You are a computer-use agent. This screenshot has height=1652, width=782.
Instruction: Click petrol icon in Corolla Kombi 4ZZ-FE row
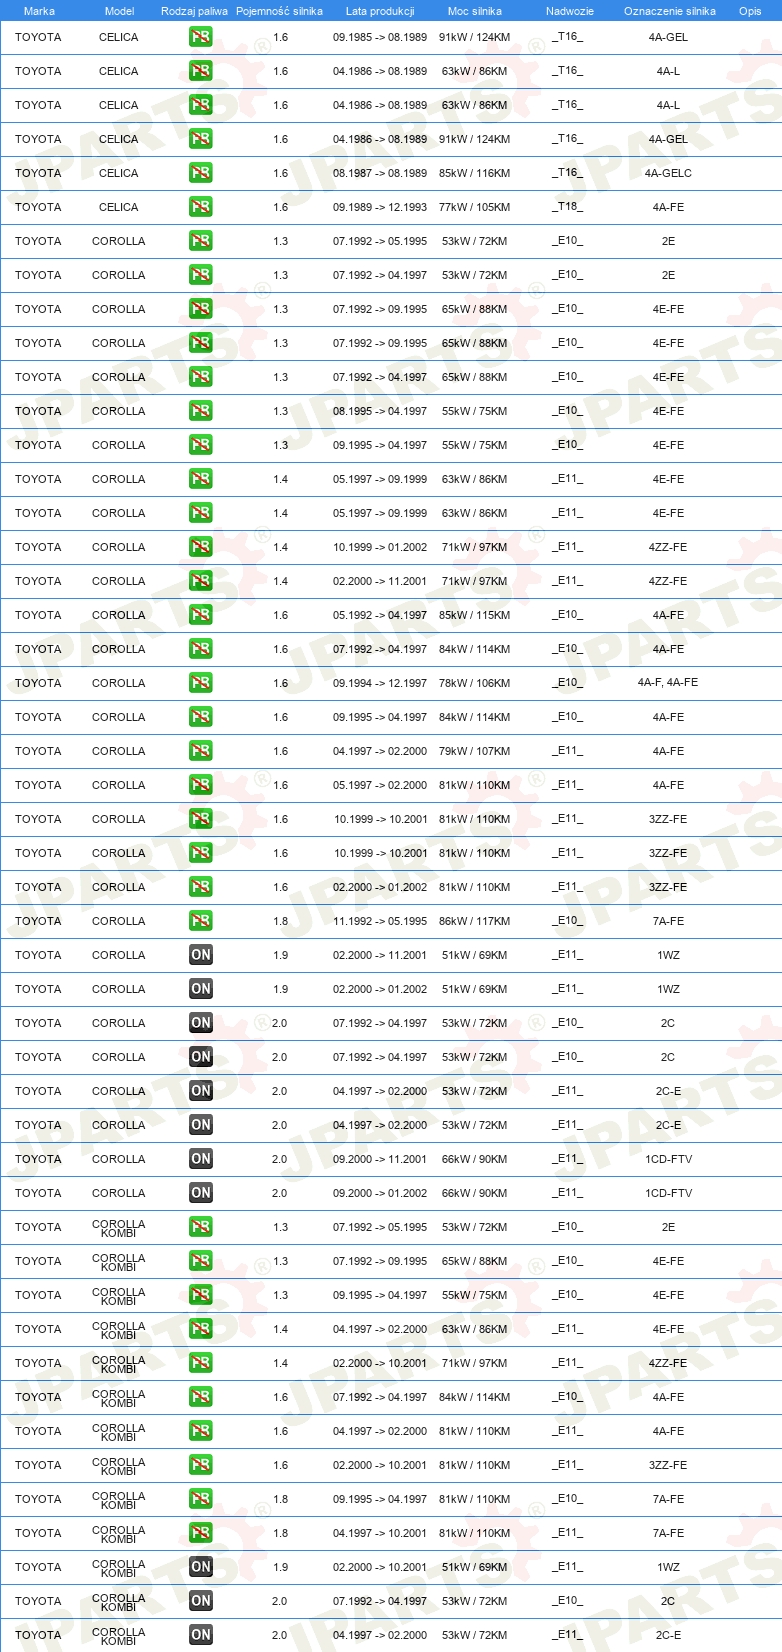click(201, 1363)
